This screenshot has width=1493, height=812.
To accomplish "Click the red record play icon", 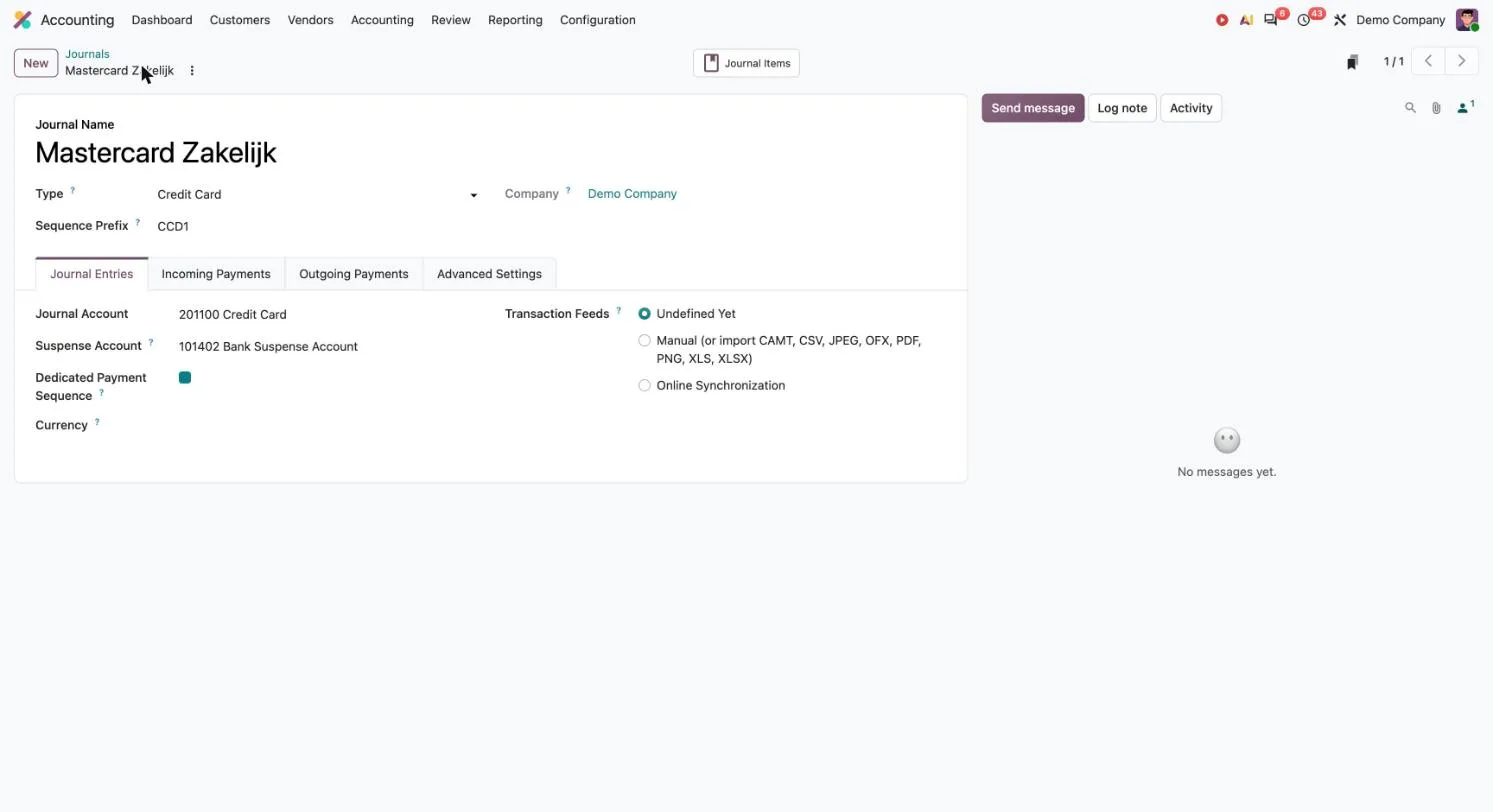I will tap(1222, 20).
